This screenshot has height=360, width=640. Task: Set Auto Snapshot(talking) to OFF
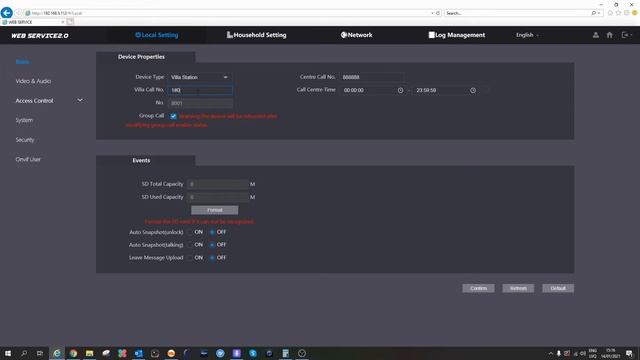(x=212, y=245)
